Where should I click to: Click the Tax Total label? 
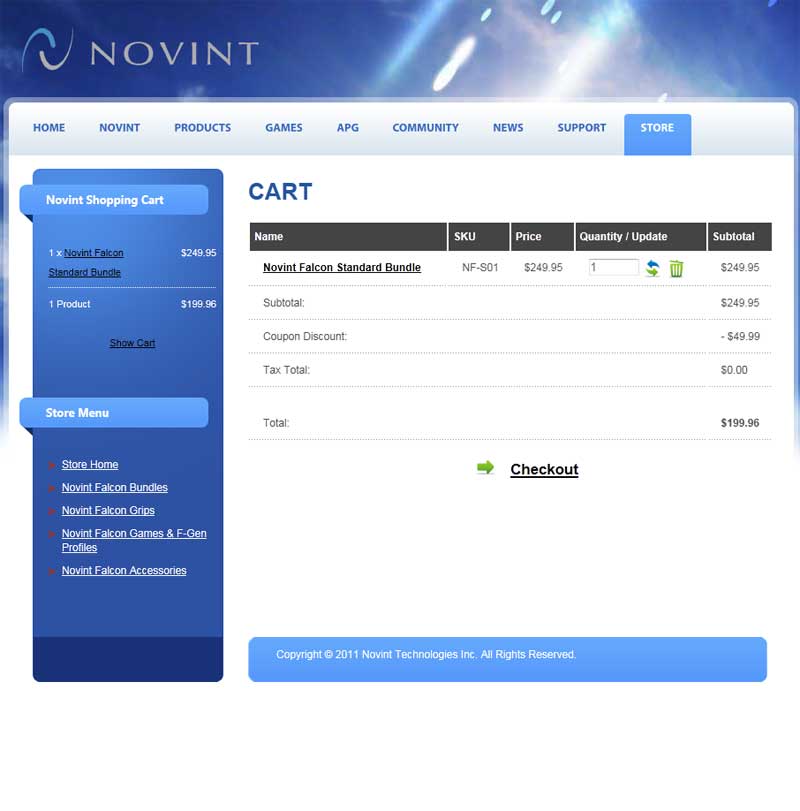tap(286, 370)
